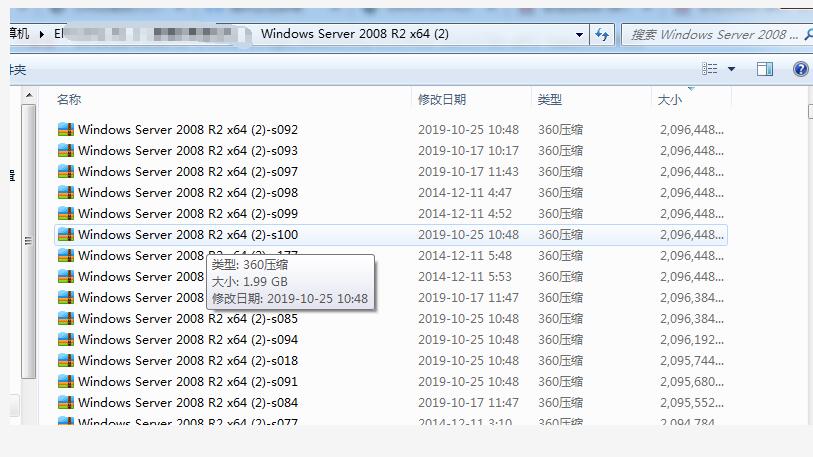Click the 360压缩 type cell of s092
Viewport: 813px width, 457px height.
tap(560, 130)
